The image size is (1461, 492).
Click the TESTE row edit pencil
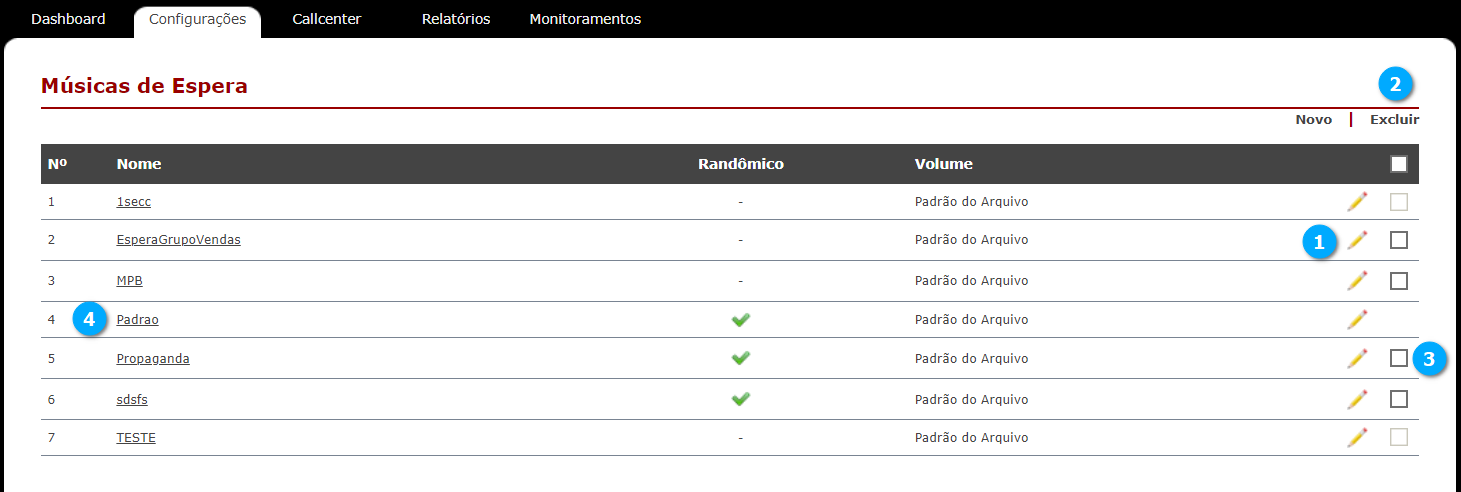(1357, 437)
